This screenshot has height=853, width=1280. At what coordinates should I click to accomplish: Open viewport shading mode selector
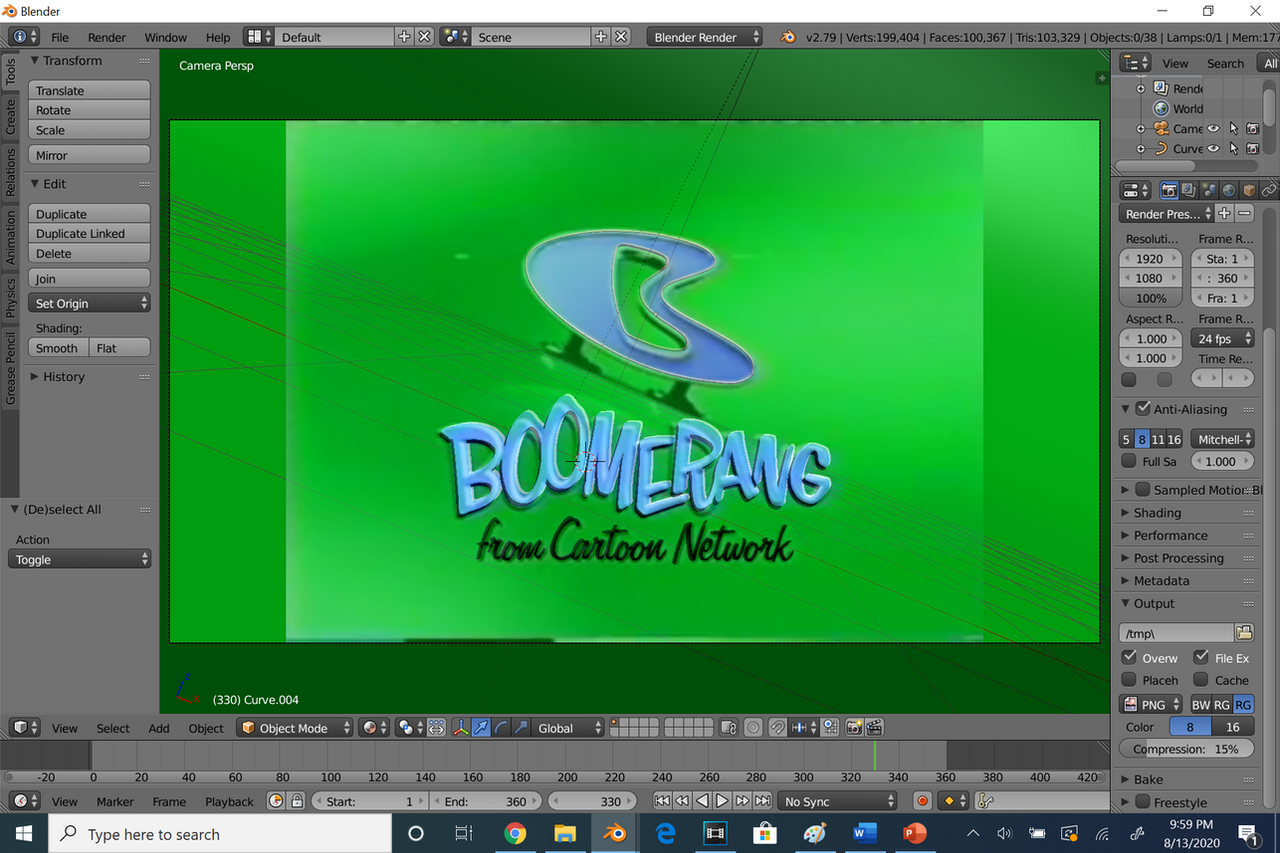375,728
